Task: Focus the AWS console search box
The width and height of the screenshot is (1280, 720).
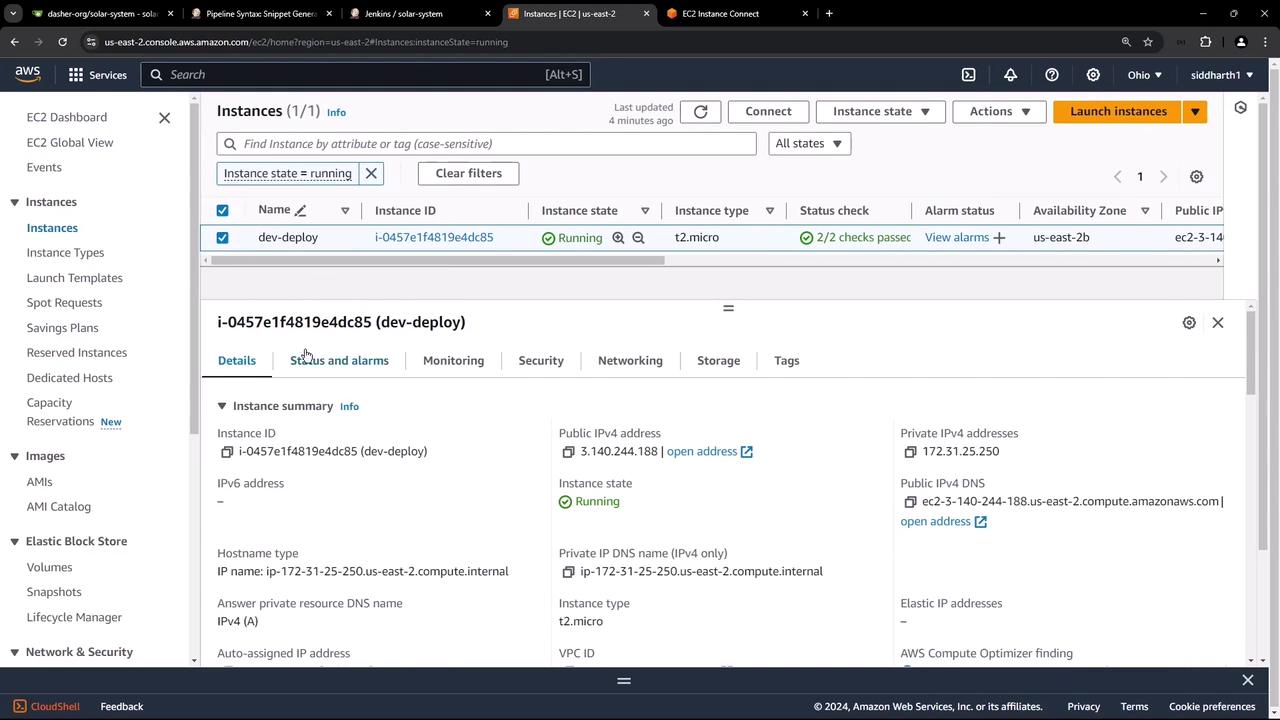Action: pyautogui.click(x=366, y=75)
